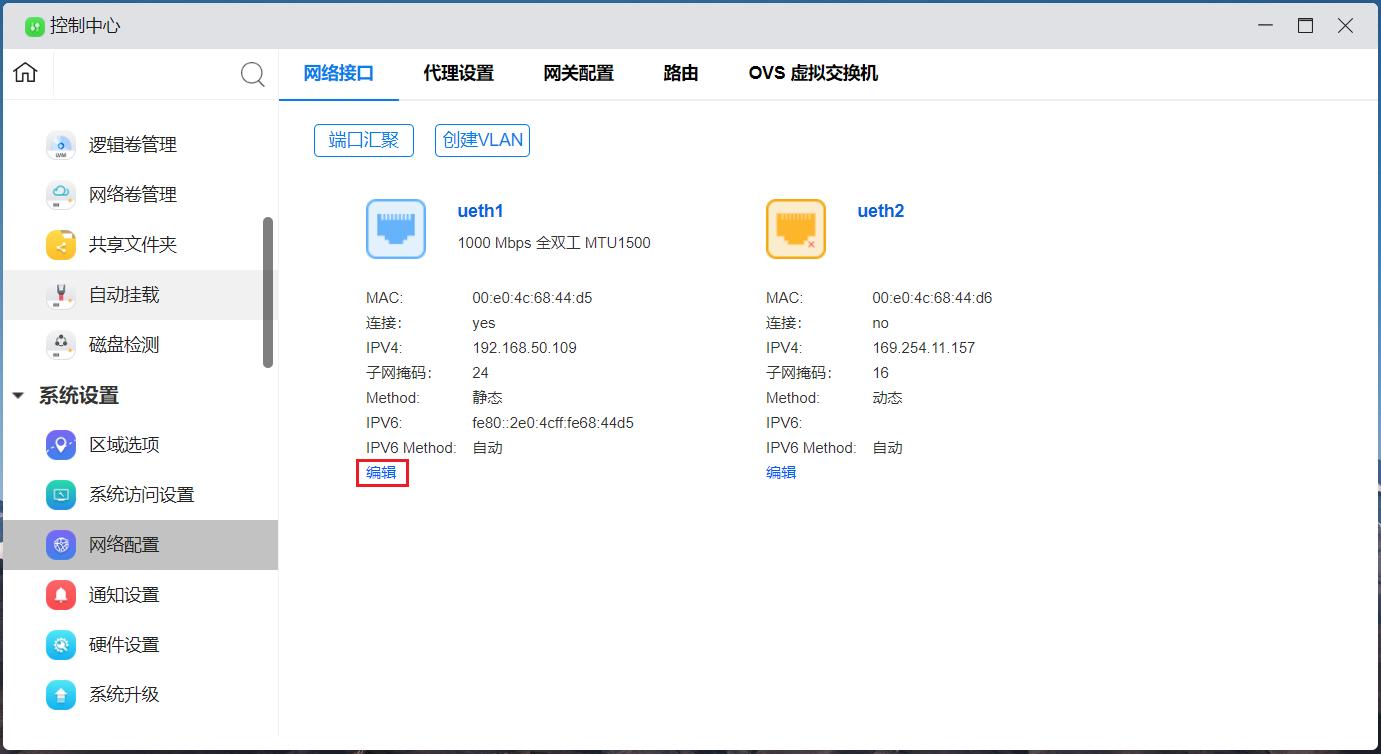Click 编辑 link under ueth2
This screenshot has height=754, width=1381.
781,473
